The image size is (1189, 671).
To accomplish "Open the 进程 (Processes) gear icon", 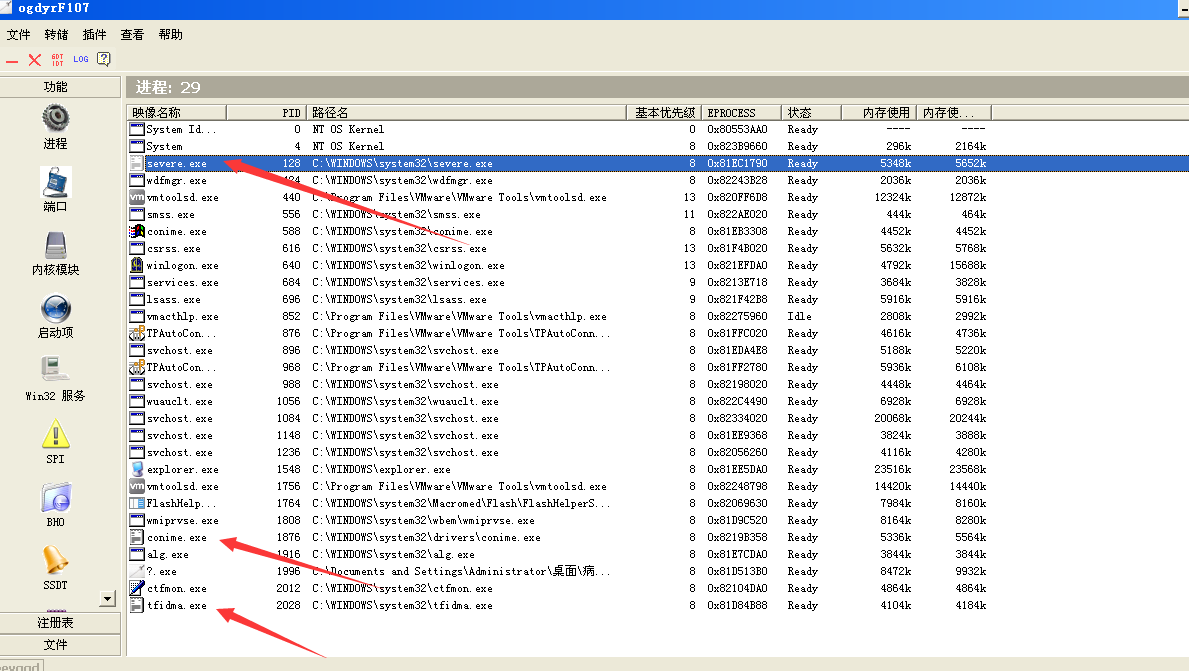I will (x=55, y=118).
